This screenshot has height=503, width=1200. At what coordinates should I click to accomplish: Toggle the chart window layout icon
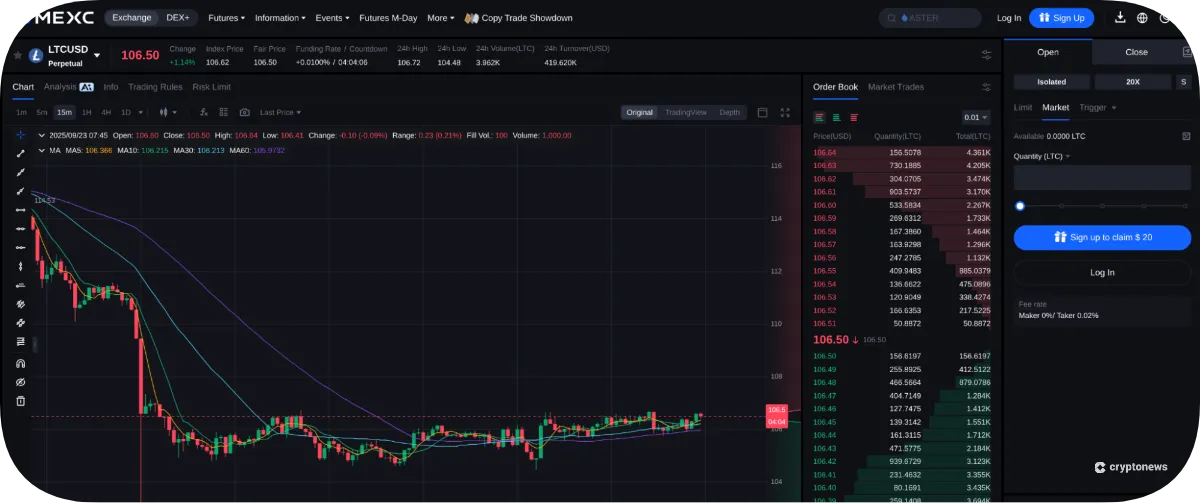point(763,112)
